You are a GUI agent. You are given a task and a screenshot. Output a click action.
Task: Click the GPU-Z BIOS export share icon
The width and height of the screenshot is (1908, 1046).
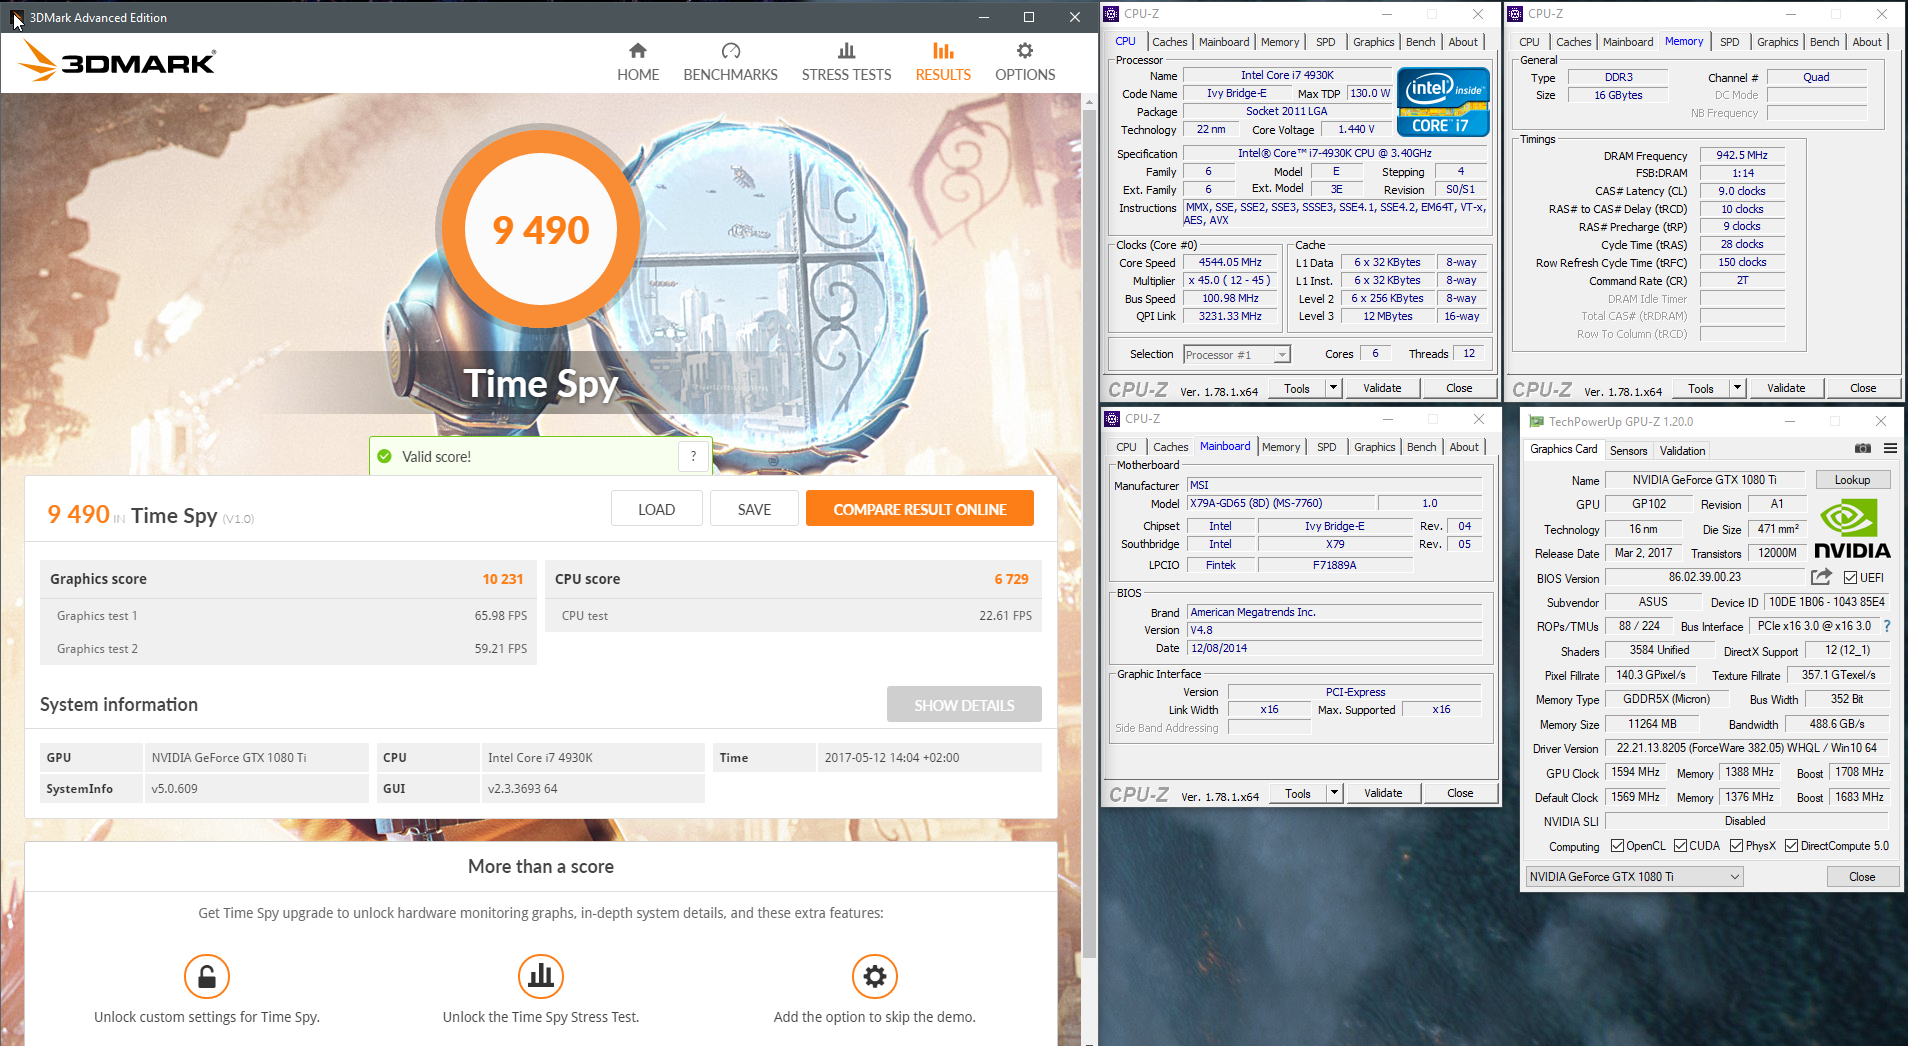(x=1821, y=577)
